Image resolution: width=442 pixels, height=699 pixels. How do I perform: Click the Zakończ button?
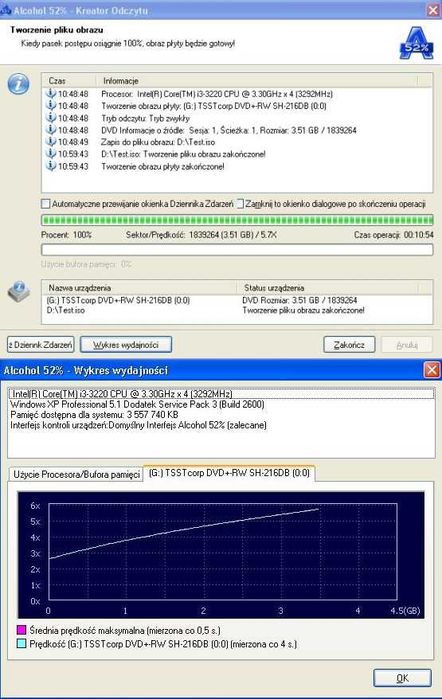[349, 345]
